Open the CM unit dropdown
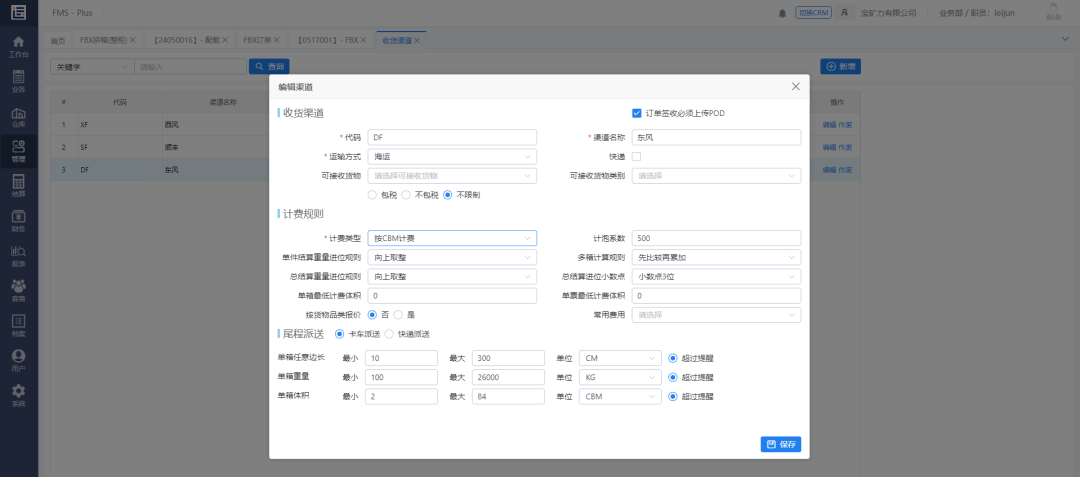This screenshot has height=477, width=1080. (x=621, y=358)
